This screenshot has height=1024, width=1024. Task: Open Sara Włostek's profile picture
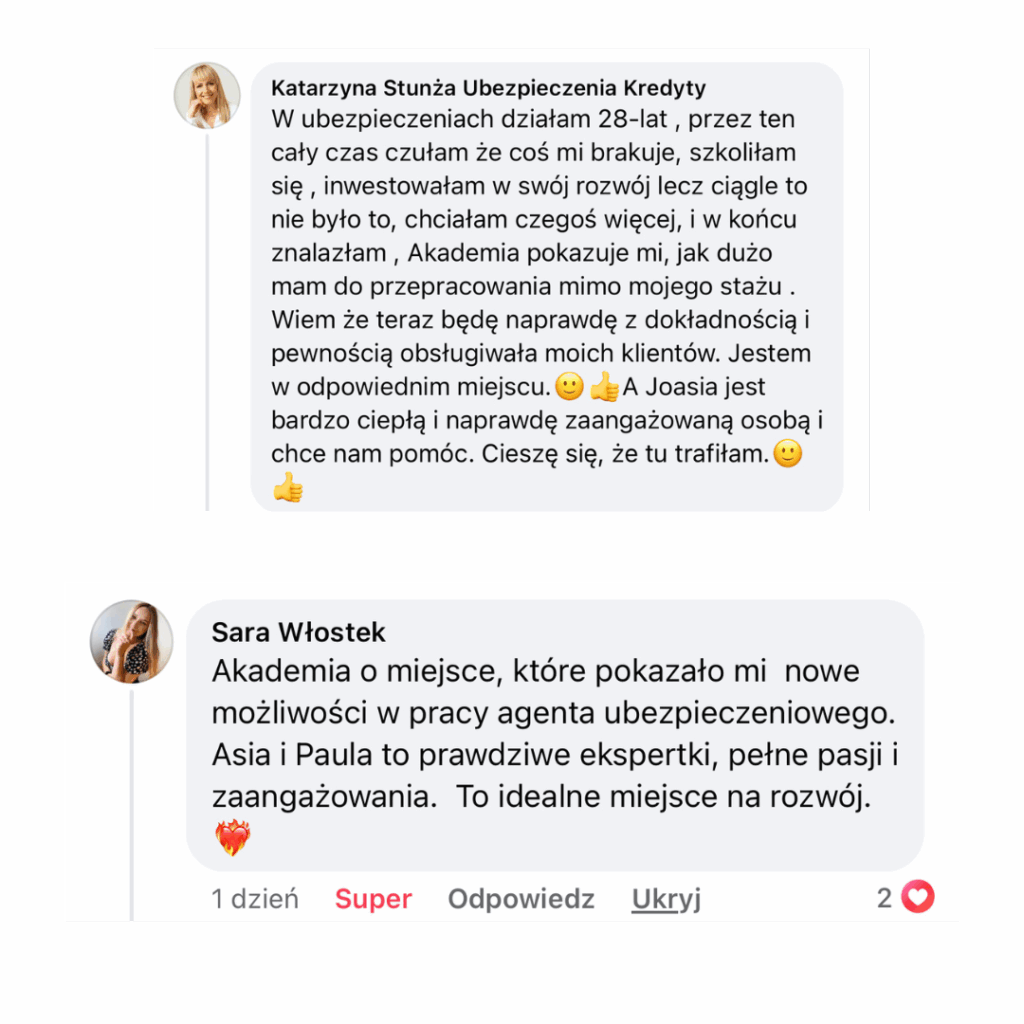tap(131, 641)
